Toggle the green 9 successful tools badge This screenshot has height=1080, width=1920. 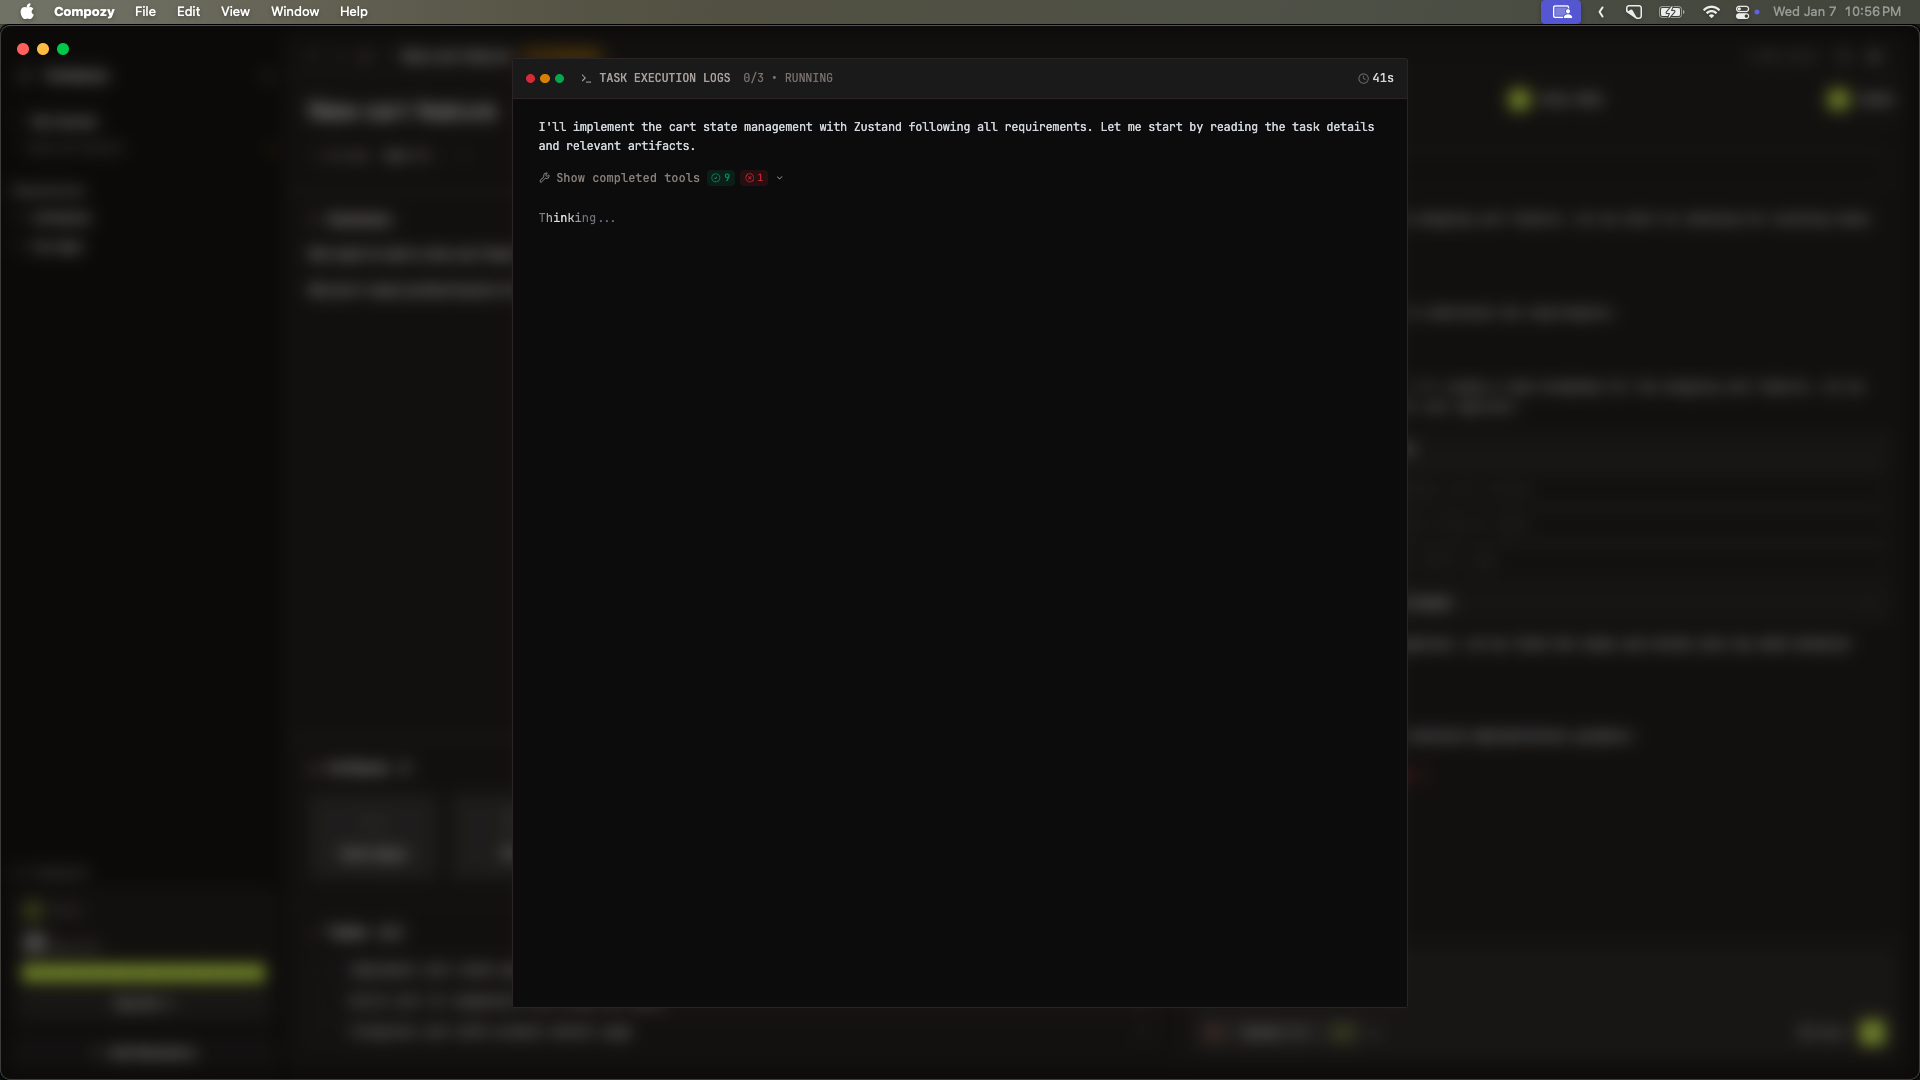[x=719, y=178]
